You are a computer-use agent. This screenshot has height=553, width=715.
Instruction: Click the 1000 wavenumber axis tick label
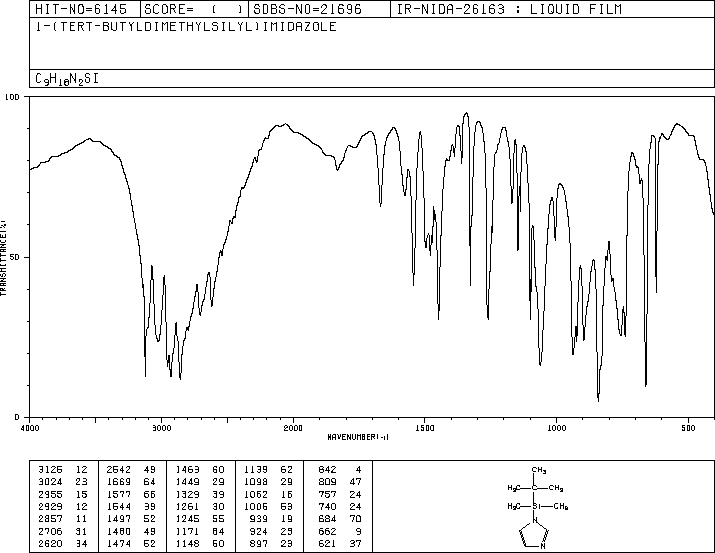[x=556, y=428]
